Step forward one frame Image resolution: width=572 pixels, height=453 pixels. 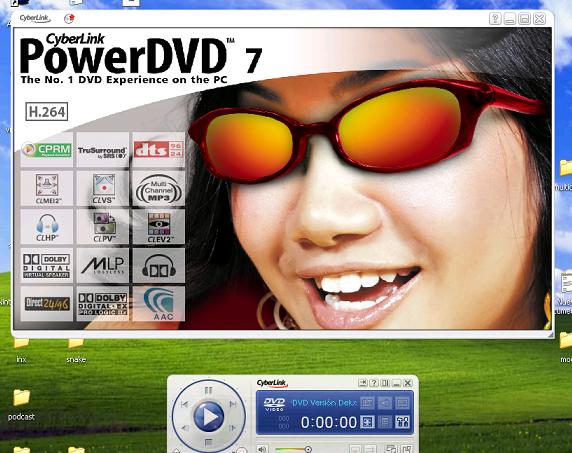pos(232,428)
